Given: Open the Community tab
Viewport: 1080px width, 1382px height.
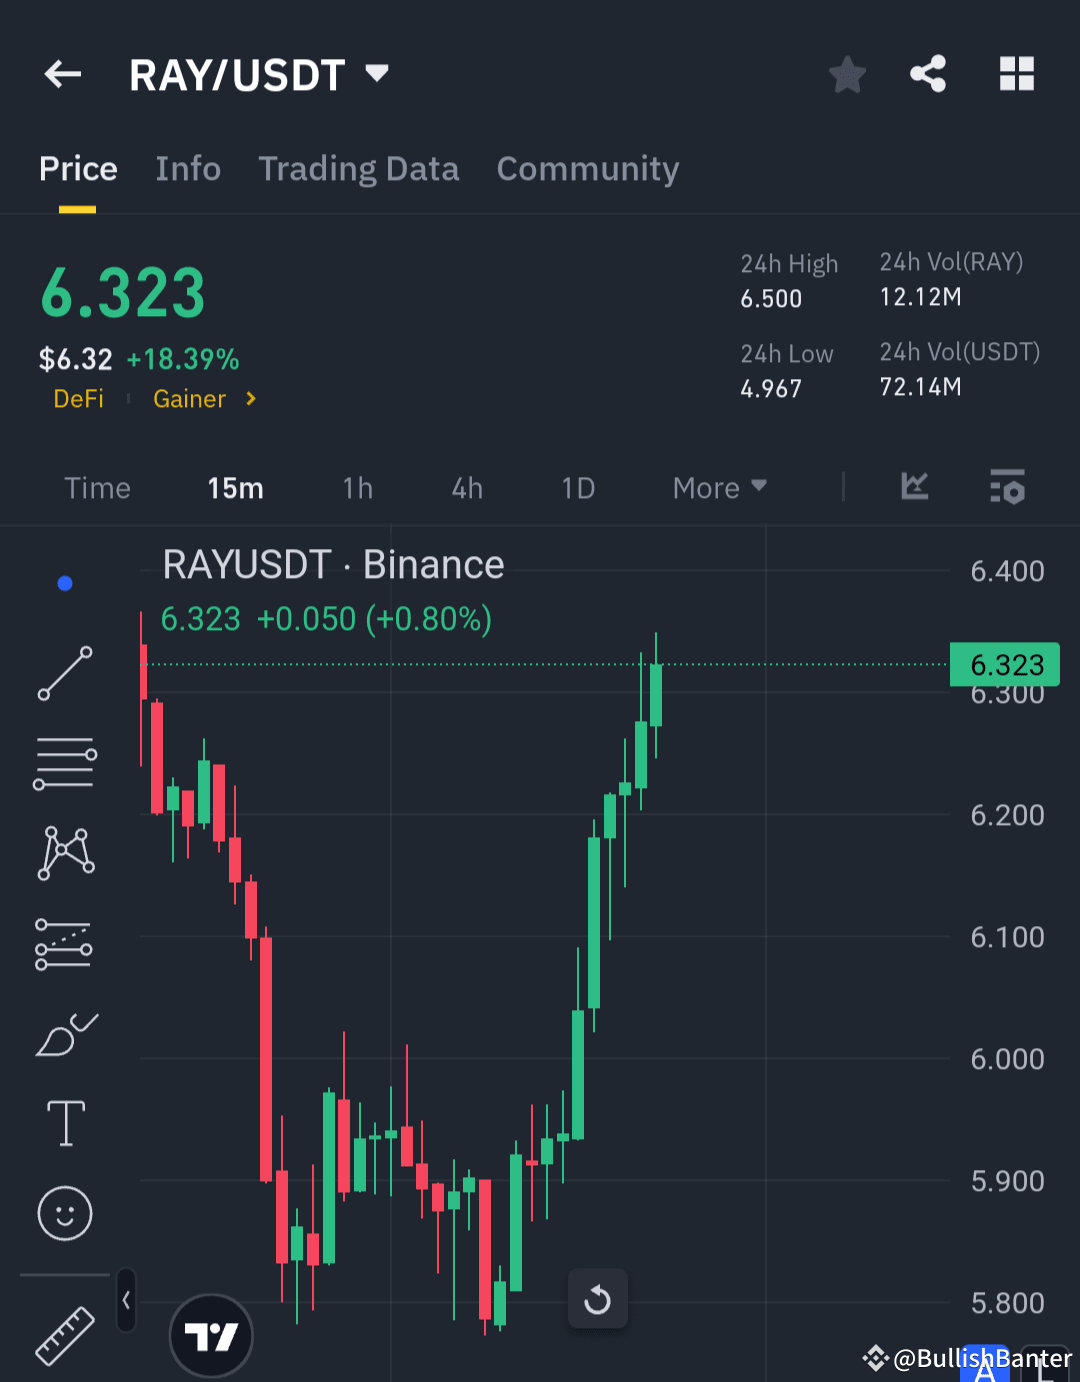Looking at the screenshot, I should click(x=587, y=168).
